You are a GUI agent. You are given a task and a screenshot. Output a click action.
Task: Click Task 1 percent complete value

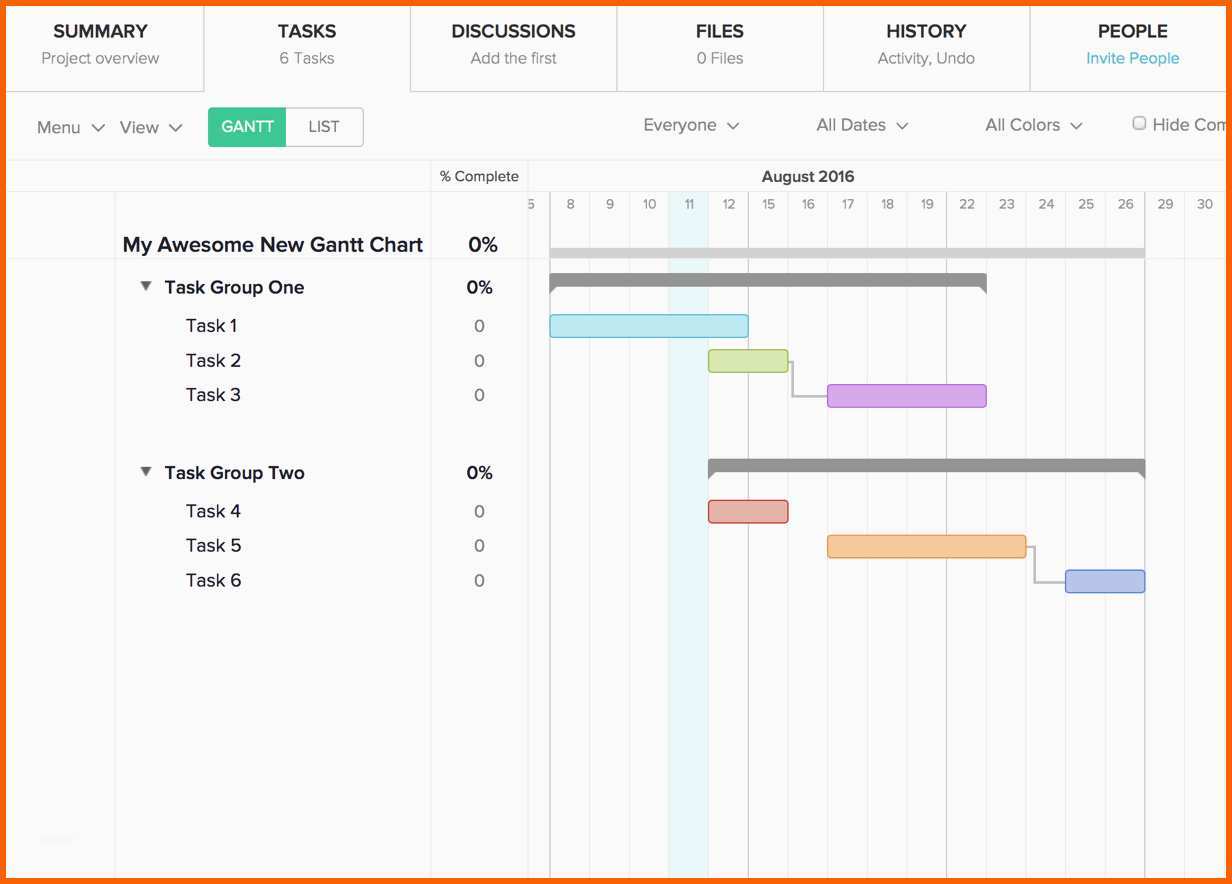(479, 326)
